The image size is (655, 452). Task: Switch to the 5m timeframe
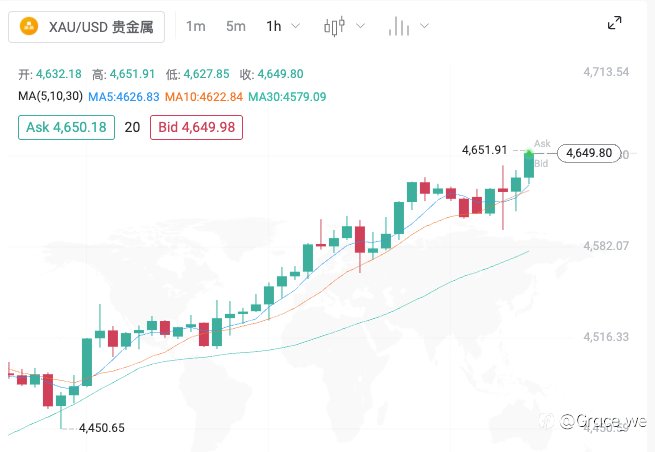point(236,26)
